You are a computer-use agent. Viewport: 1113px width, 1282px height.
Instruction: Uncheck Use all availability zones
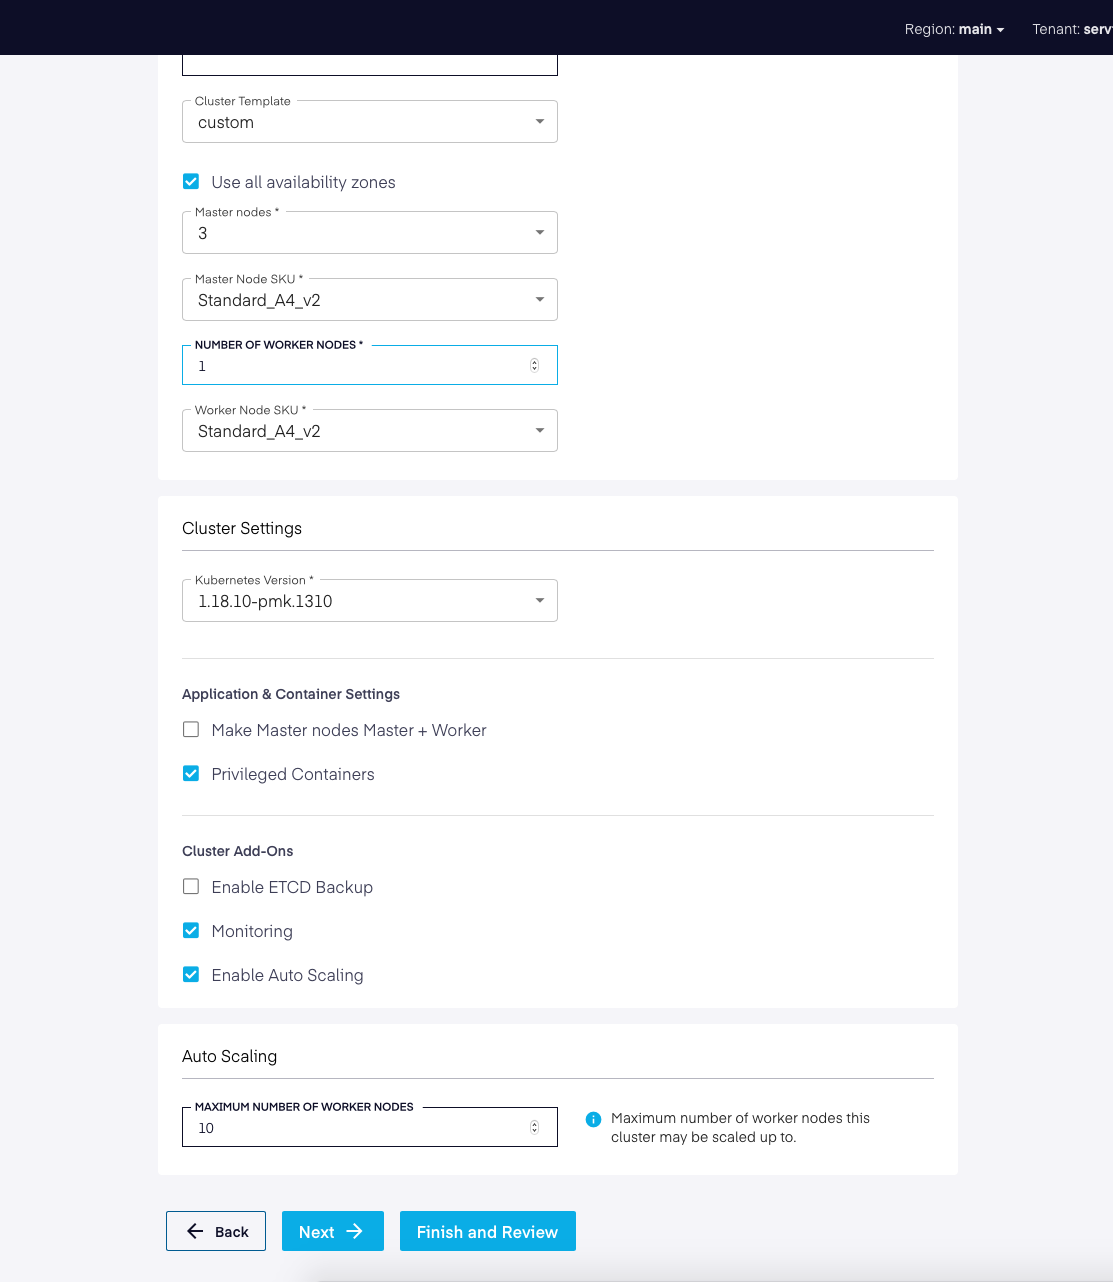[191, 182]
